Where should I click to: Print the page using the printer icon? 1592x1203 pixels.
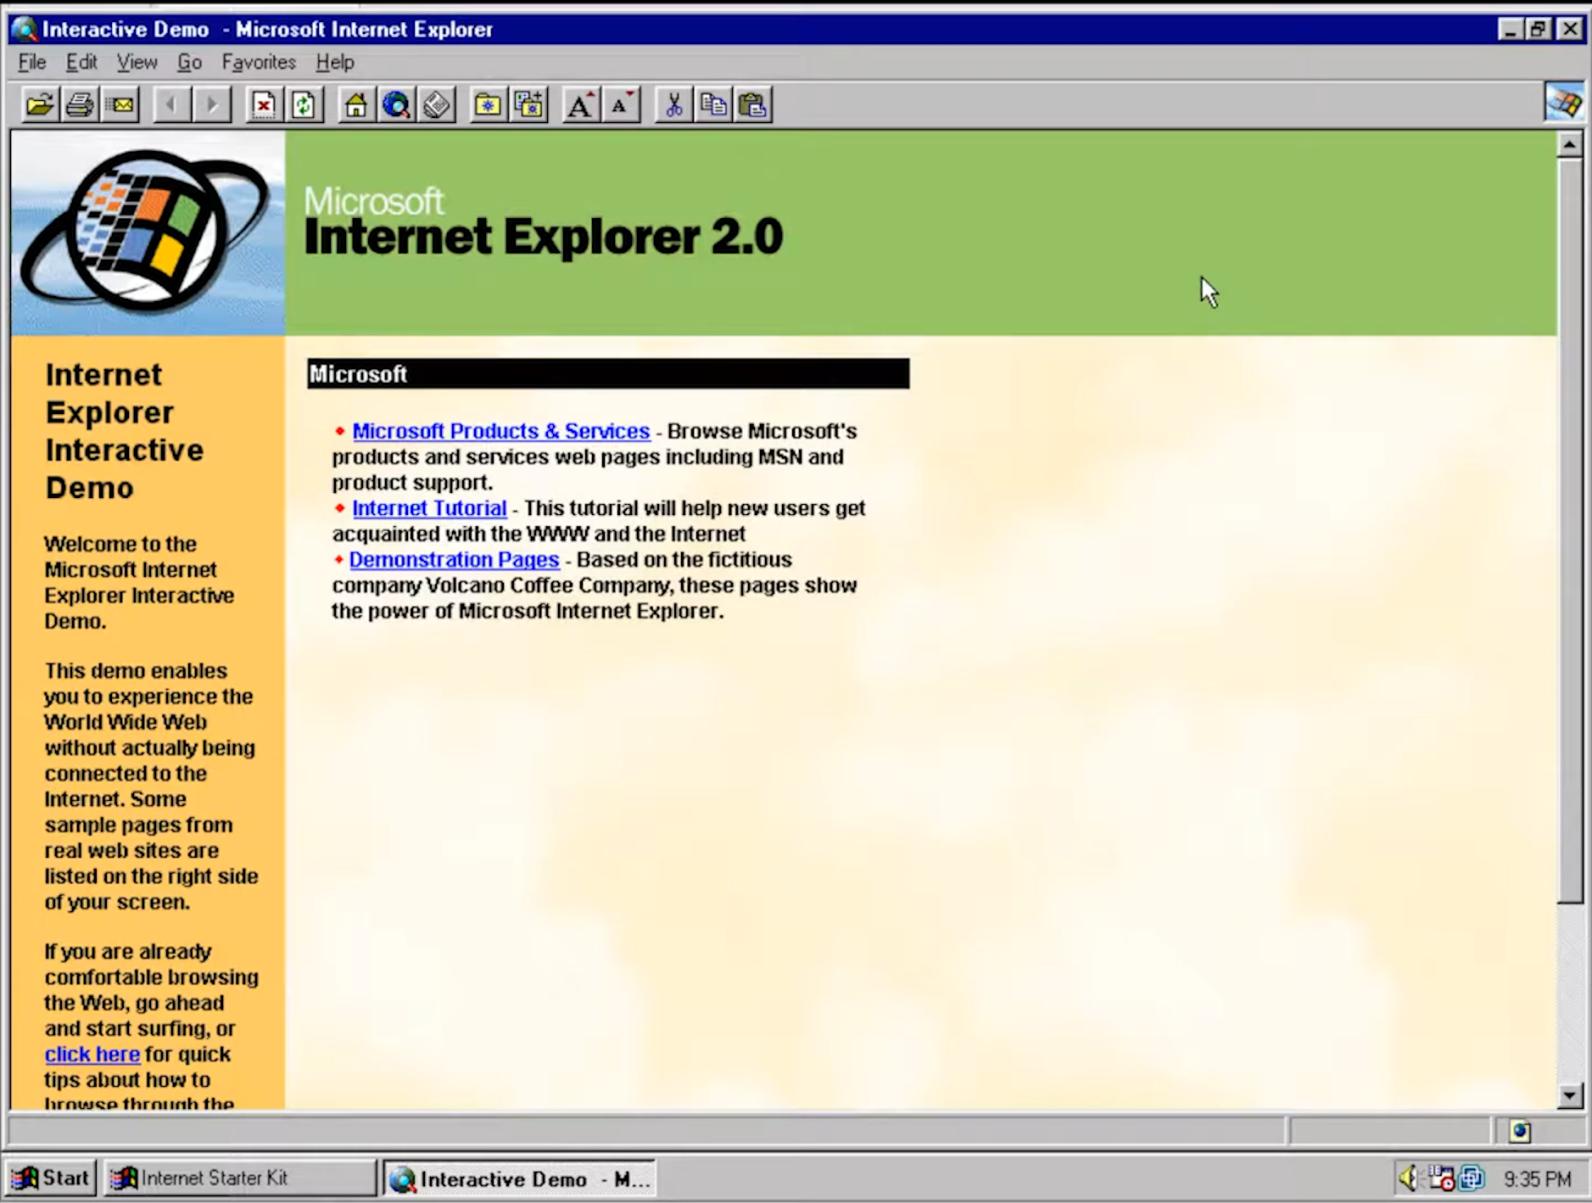point(80,105)
